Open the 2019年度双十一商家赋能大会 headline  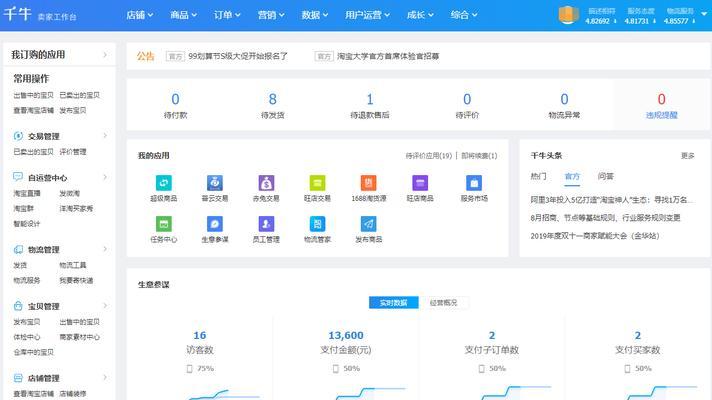click(x=595, y=236)
